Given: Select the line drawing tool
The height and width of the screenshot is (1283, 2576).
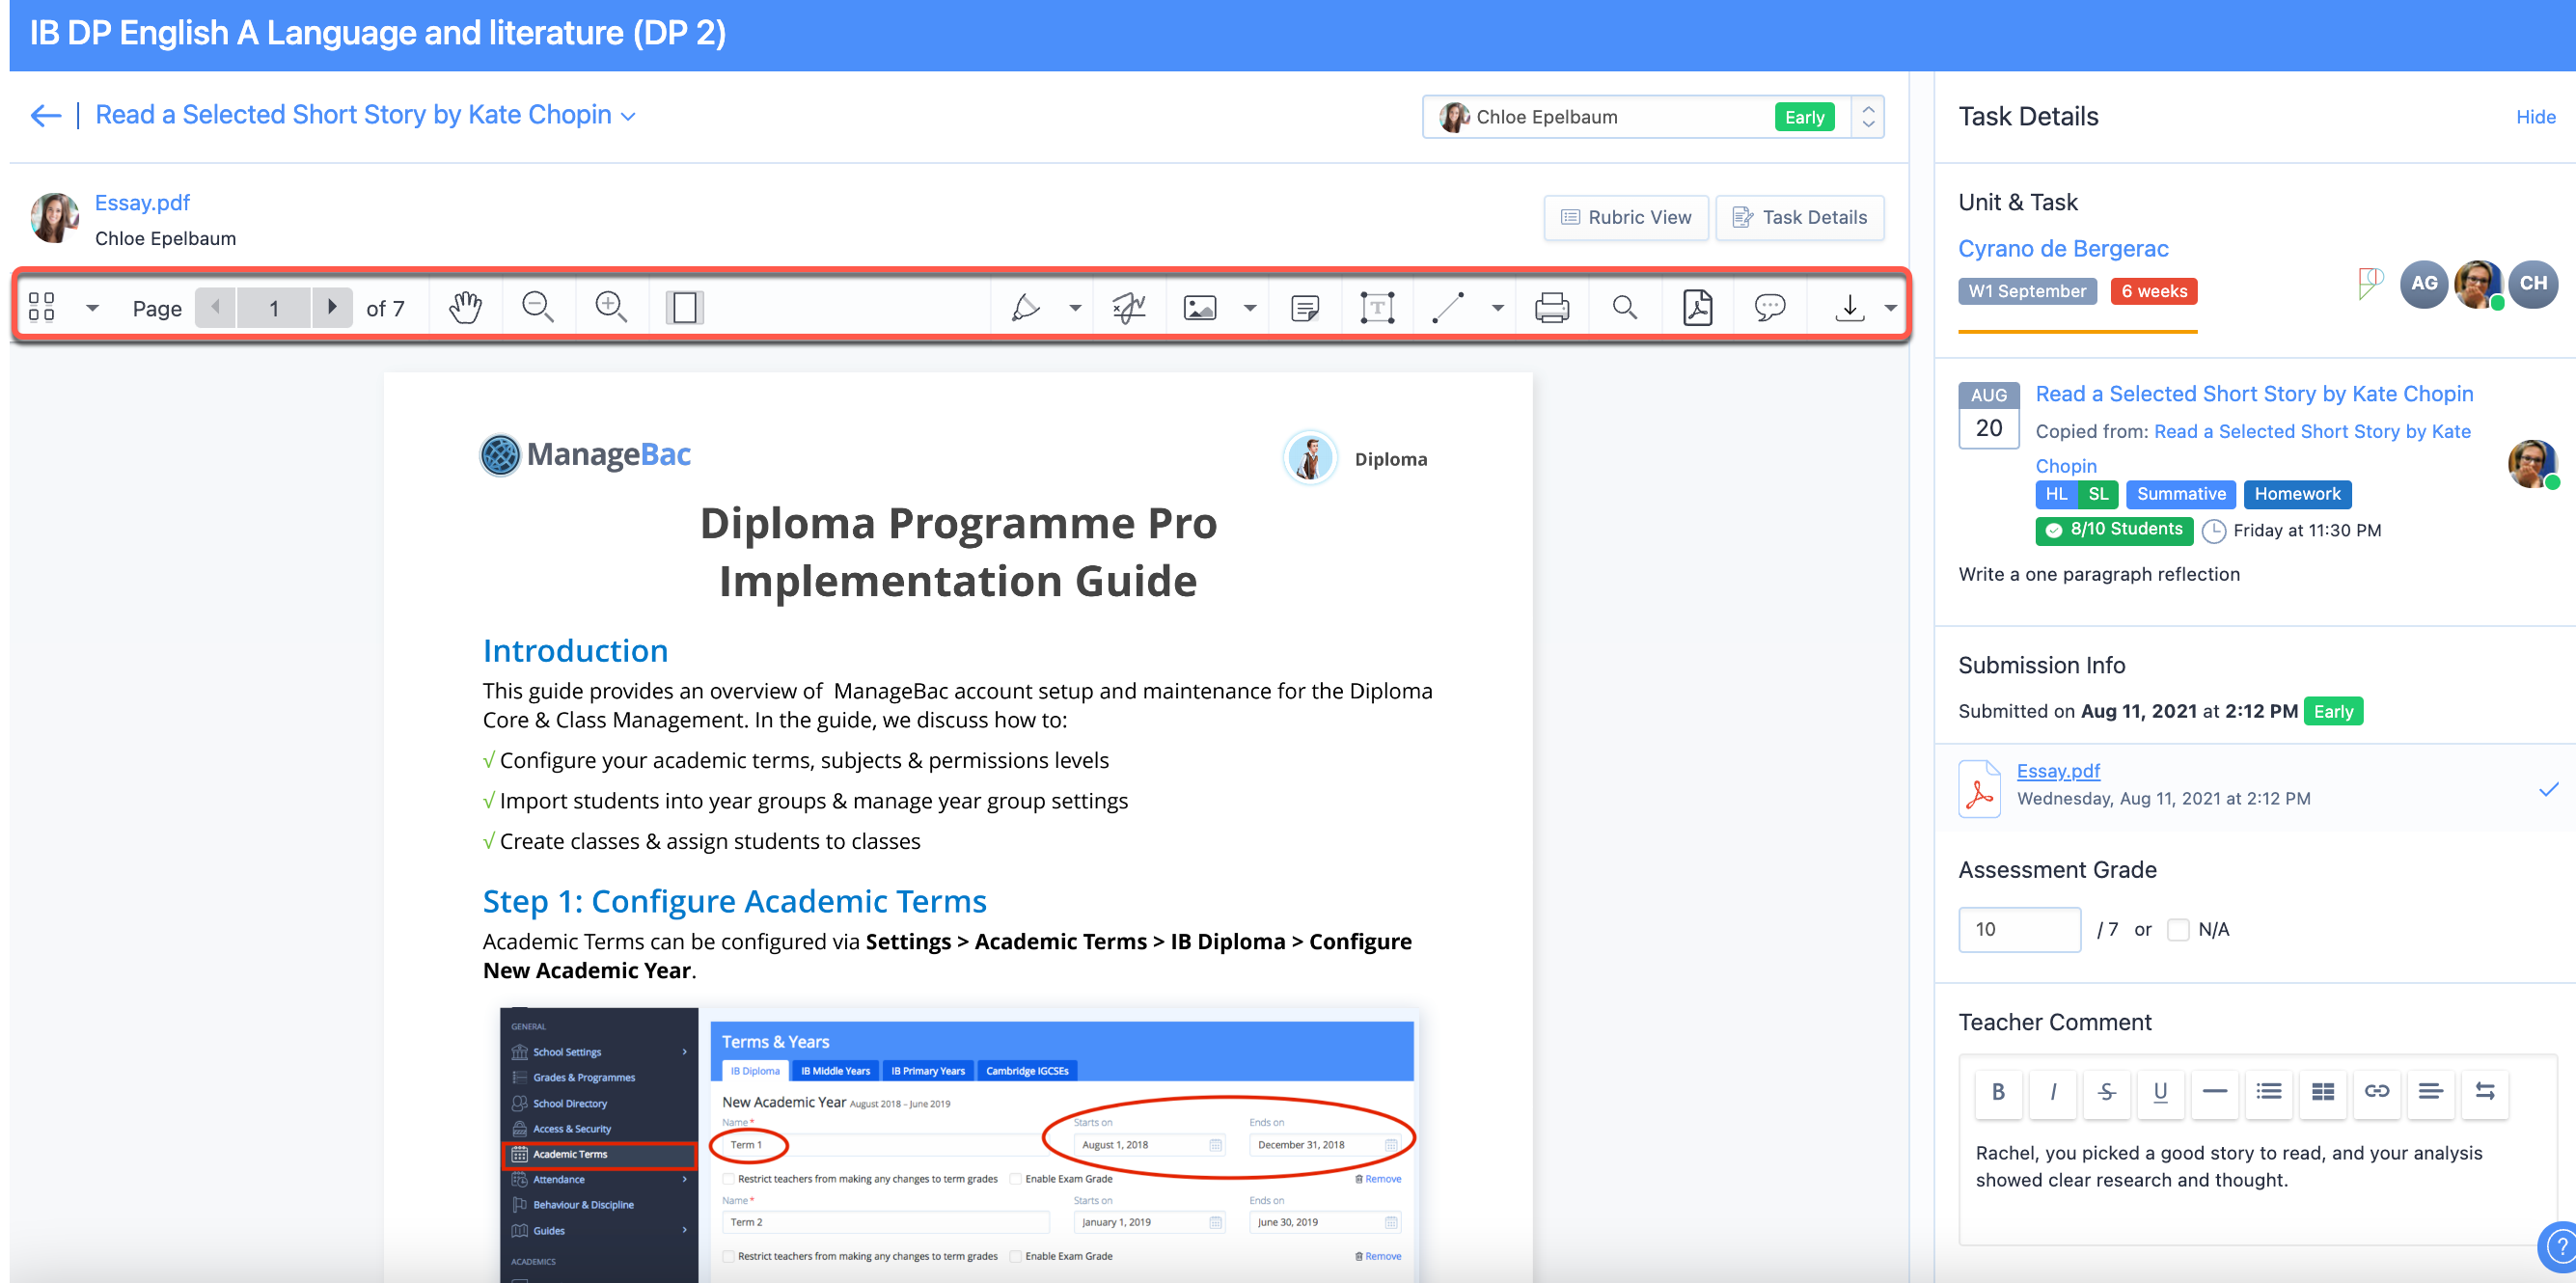Looking at the screenshot, I should (1448, 307).
